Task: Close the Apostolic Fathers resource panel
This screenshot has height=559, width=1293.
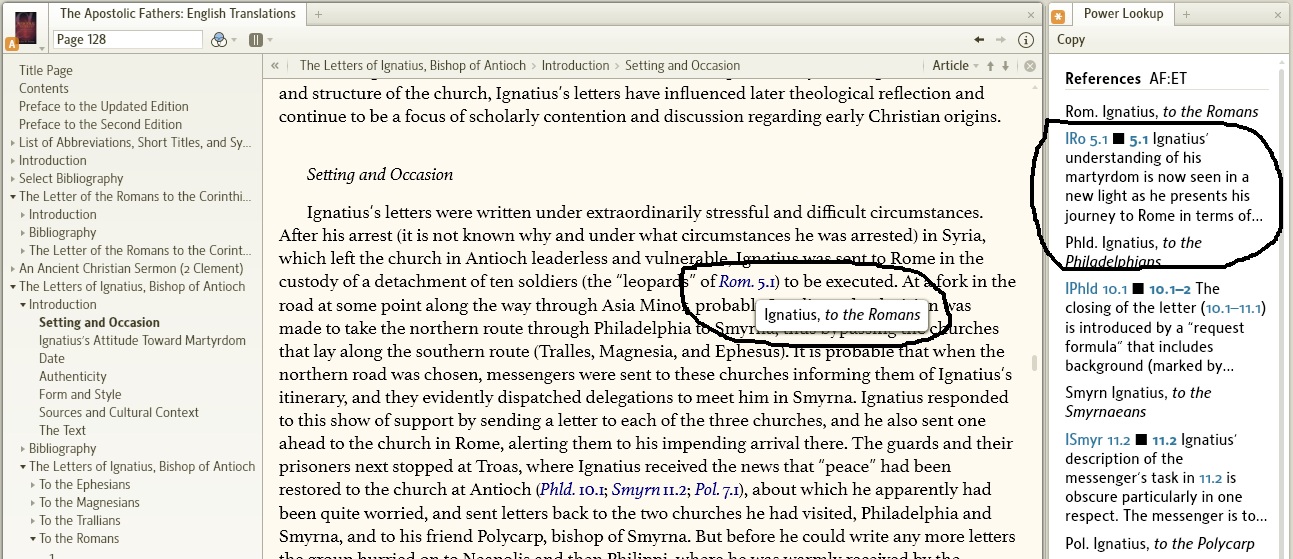Action: coord(1032,15)
